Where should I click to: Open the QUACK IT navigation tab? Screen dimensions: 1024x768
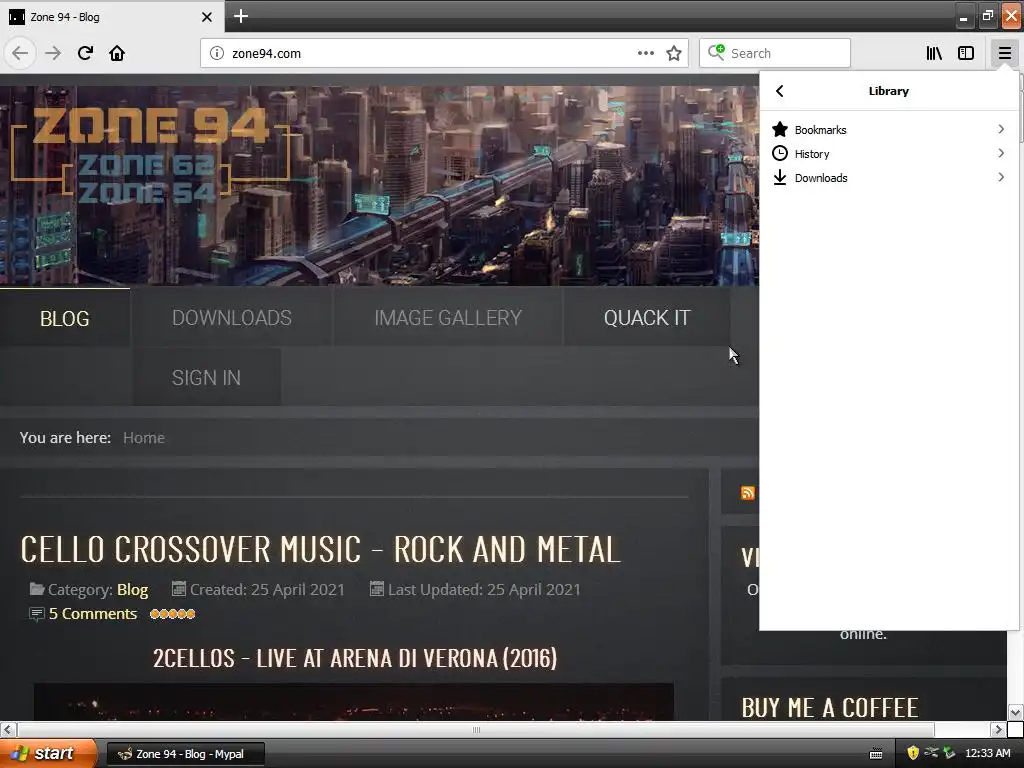(x=647, y=318)
